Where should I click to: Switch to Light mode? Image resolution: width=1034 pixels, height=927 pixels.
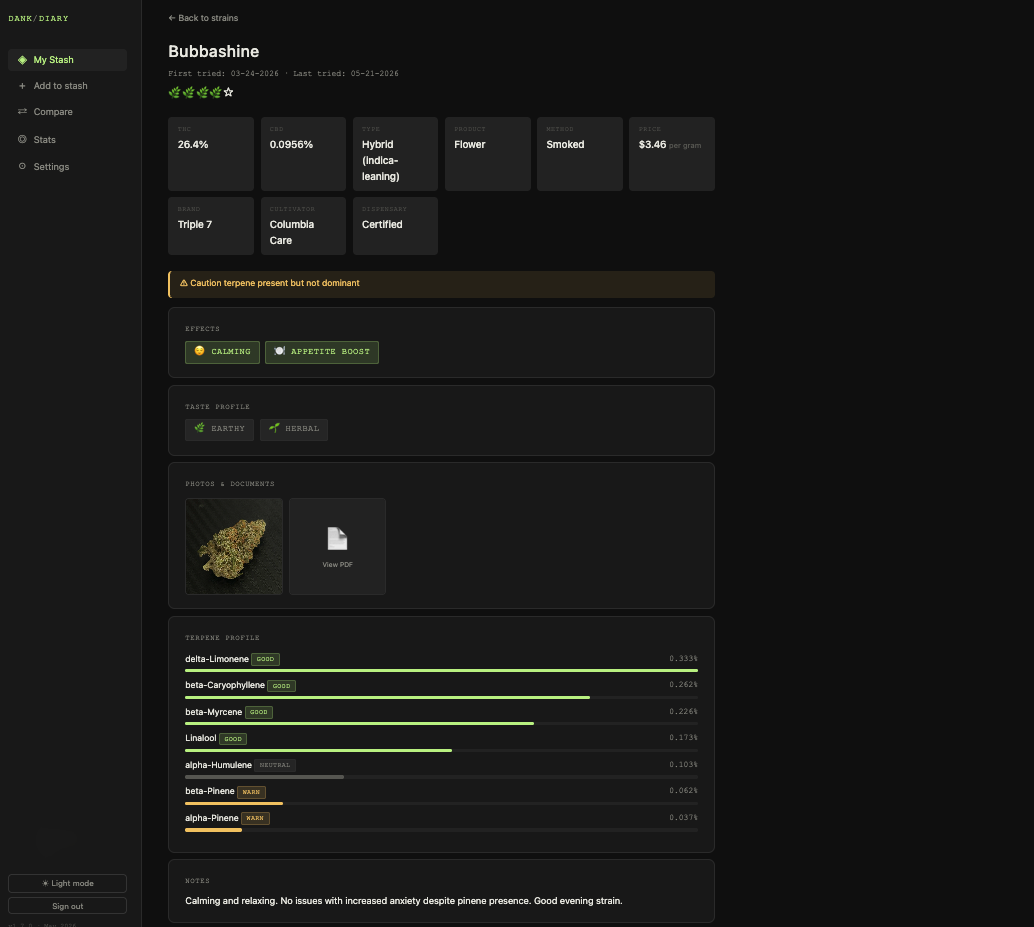click(67, 883)
